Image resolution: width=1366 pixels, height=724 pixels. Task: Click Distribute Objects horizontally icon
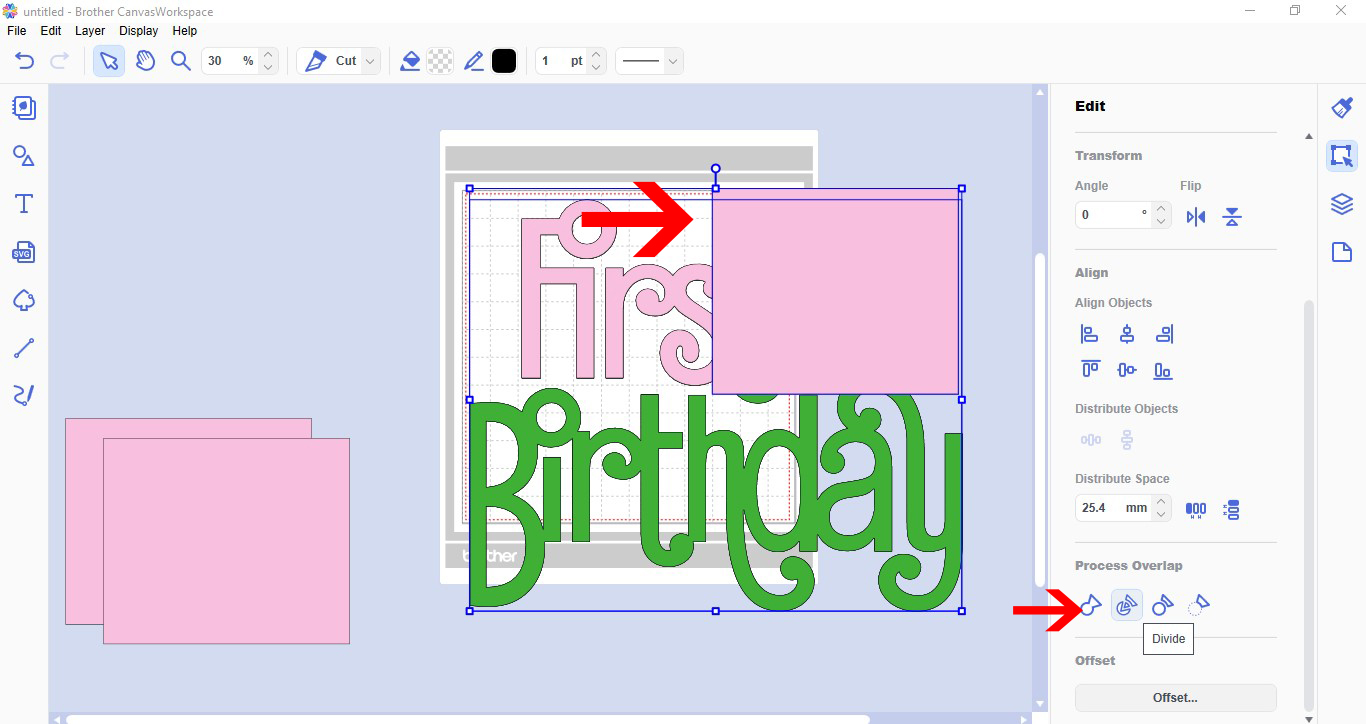pyautogui.click(x=1090, y=440)
